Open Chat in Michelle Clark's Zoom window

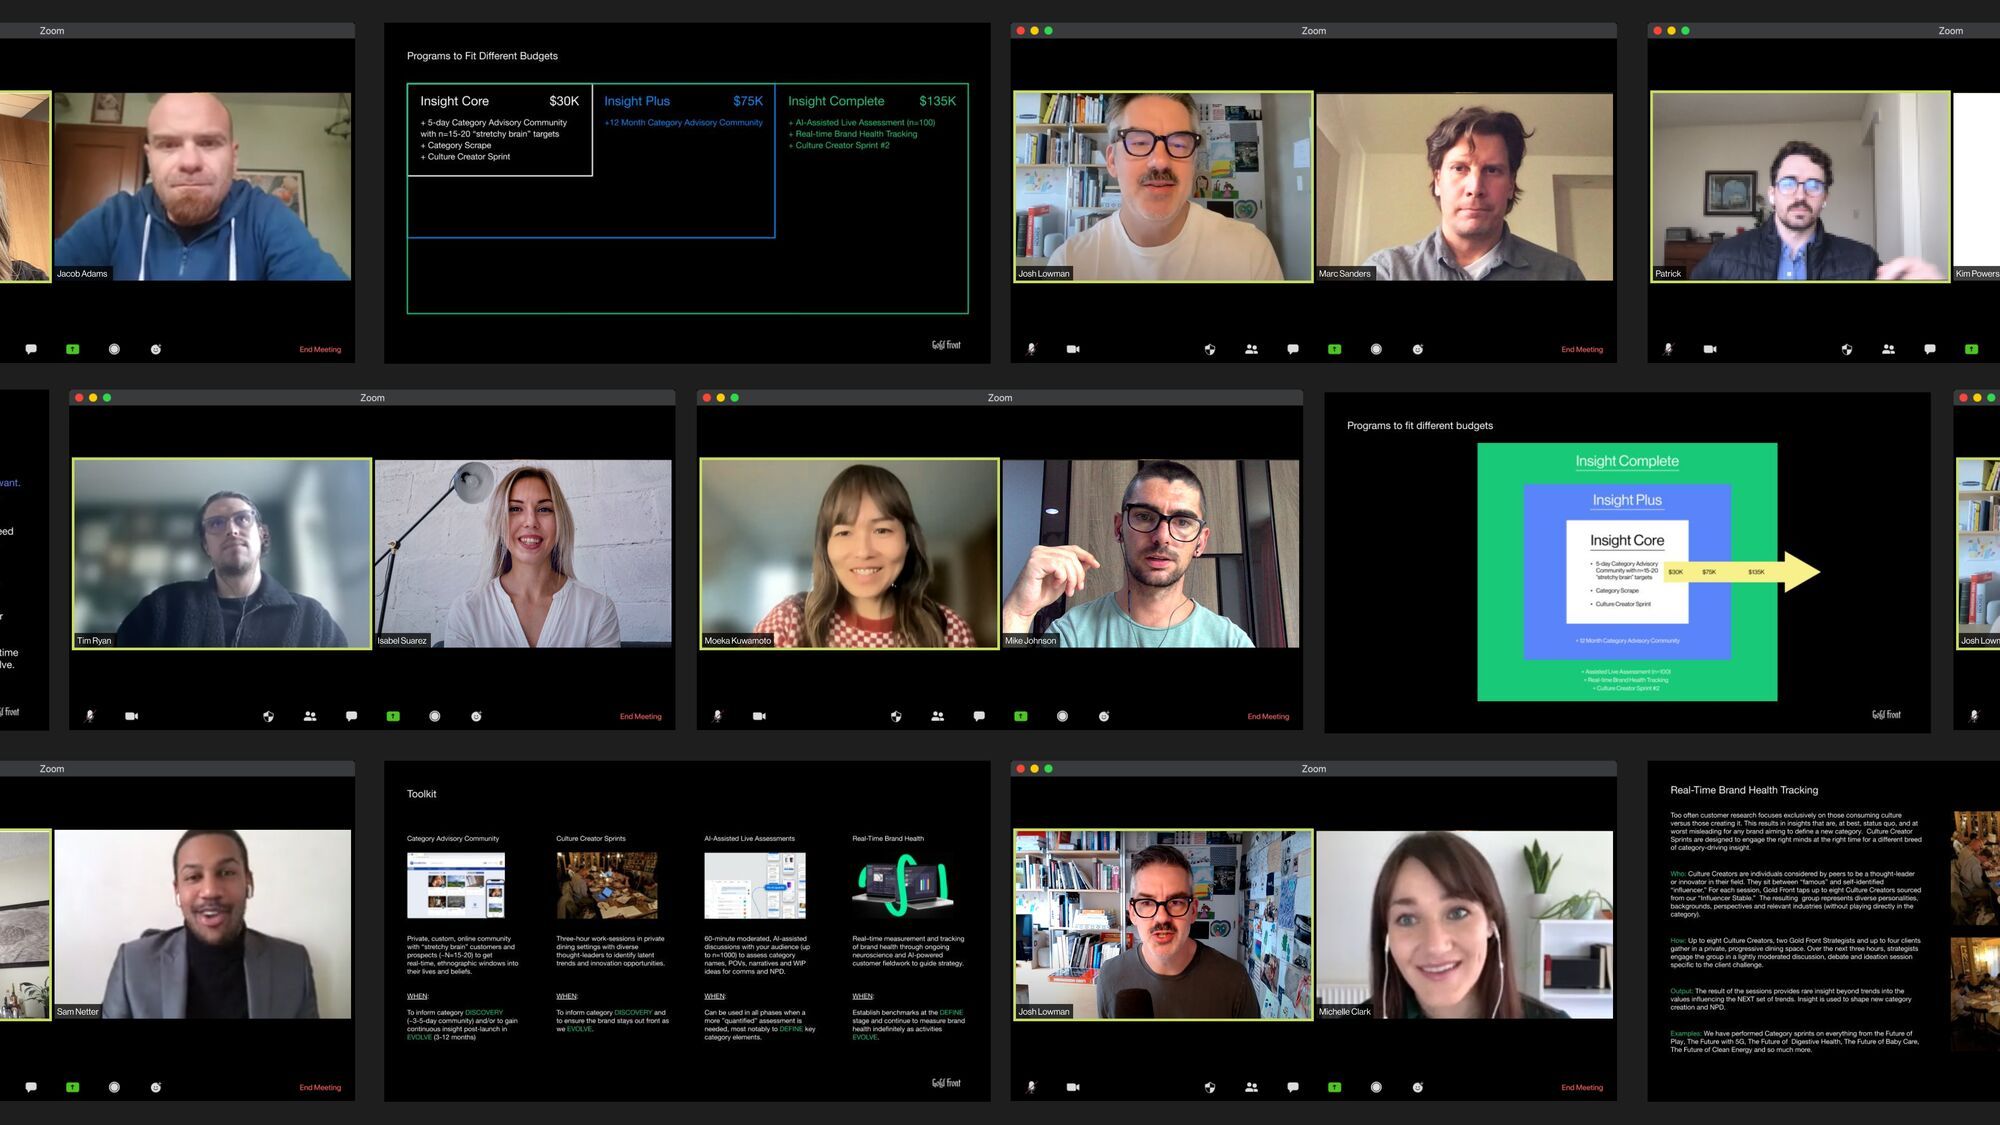point(1293,1087)
